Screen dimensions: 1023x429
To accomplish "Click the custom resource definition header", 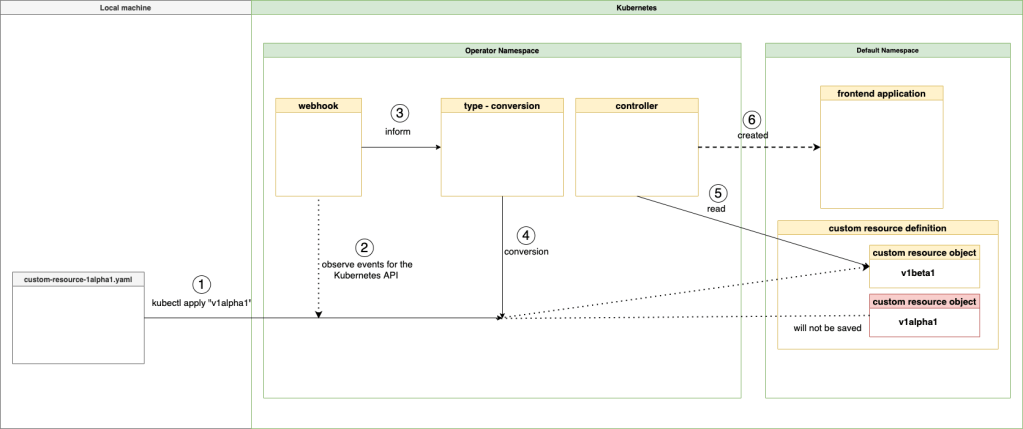I will 887,228.
